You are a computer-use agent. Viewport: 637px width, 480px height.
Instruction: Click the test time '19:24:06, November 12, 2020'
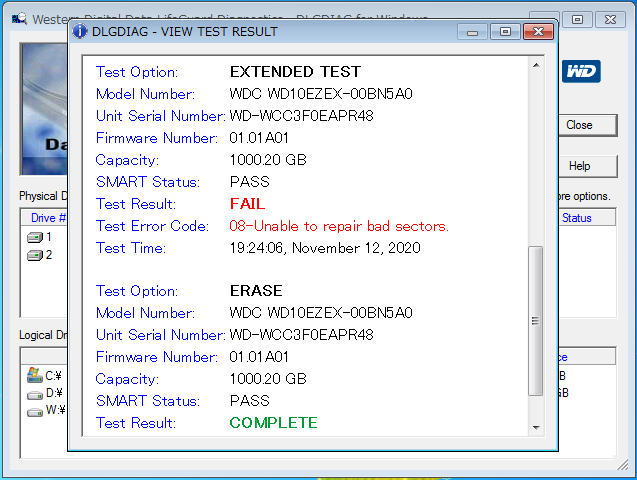click(325, 248)
